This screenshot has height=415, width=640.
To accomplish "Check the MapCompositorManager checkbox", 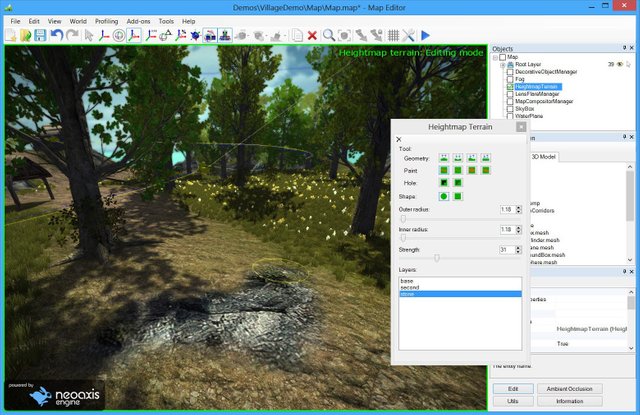I will pyautogui.click(x=510, y=101).
